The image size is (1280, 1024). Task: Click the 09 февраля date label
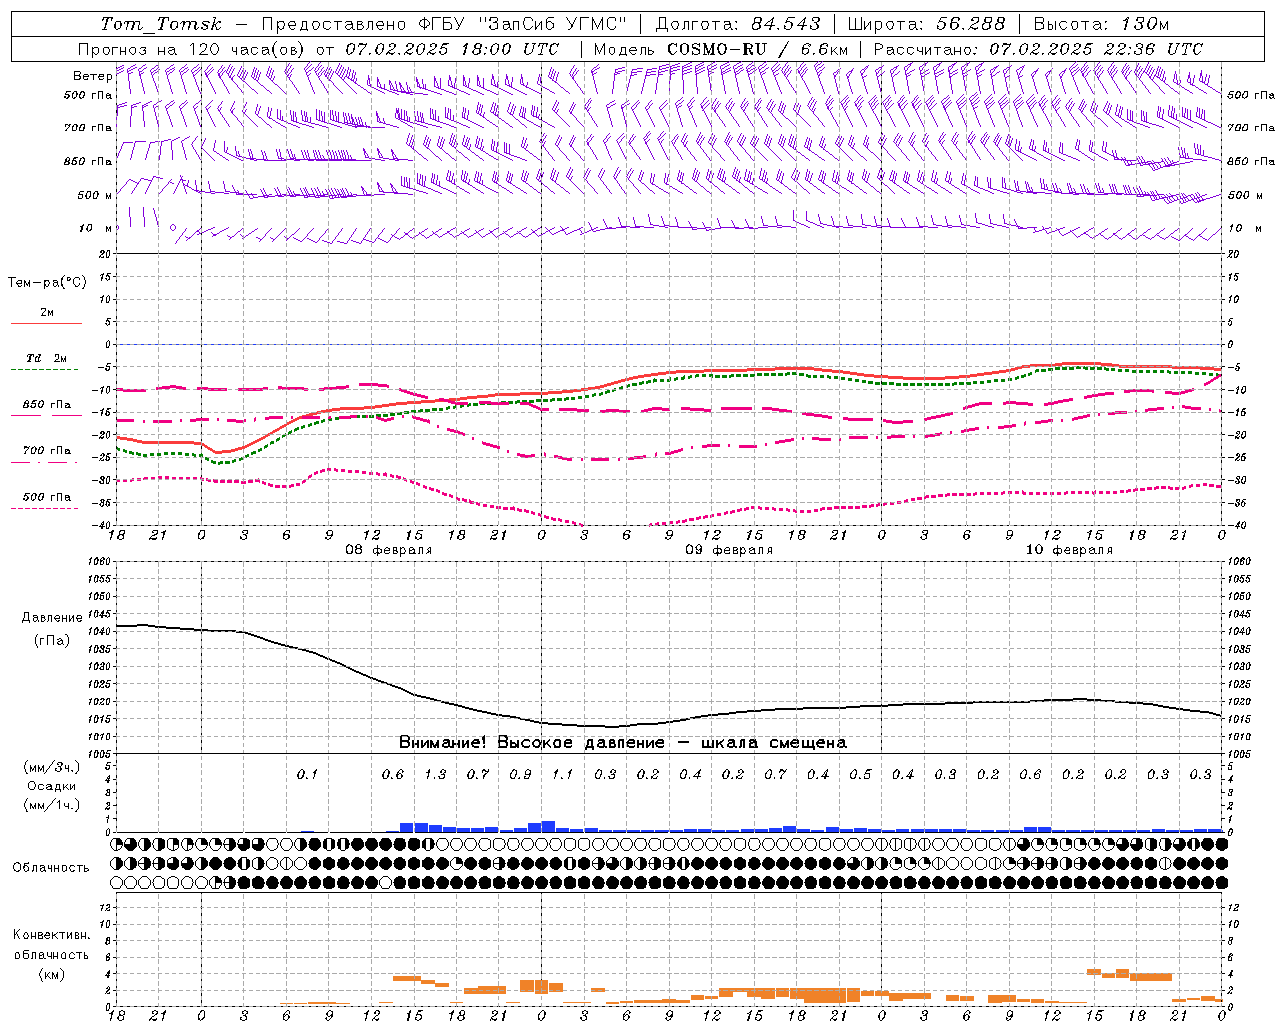tap(729, 550)
